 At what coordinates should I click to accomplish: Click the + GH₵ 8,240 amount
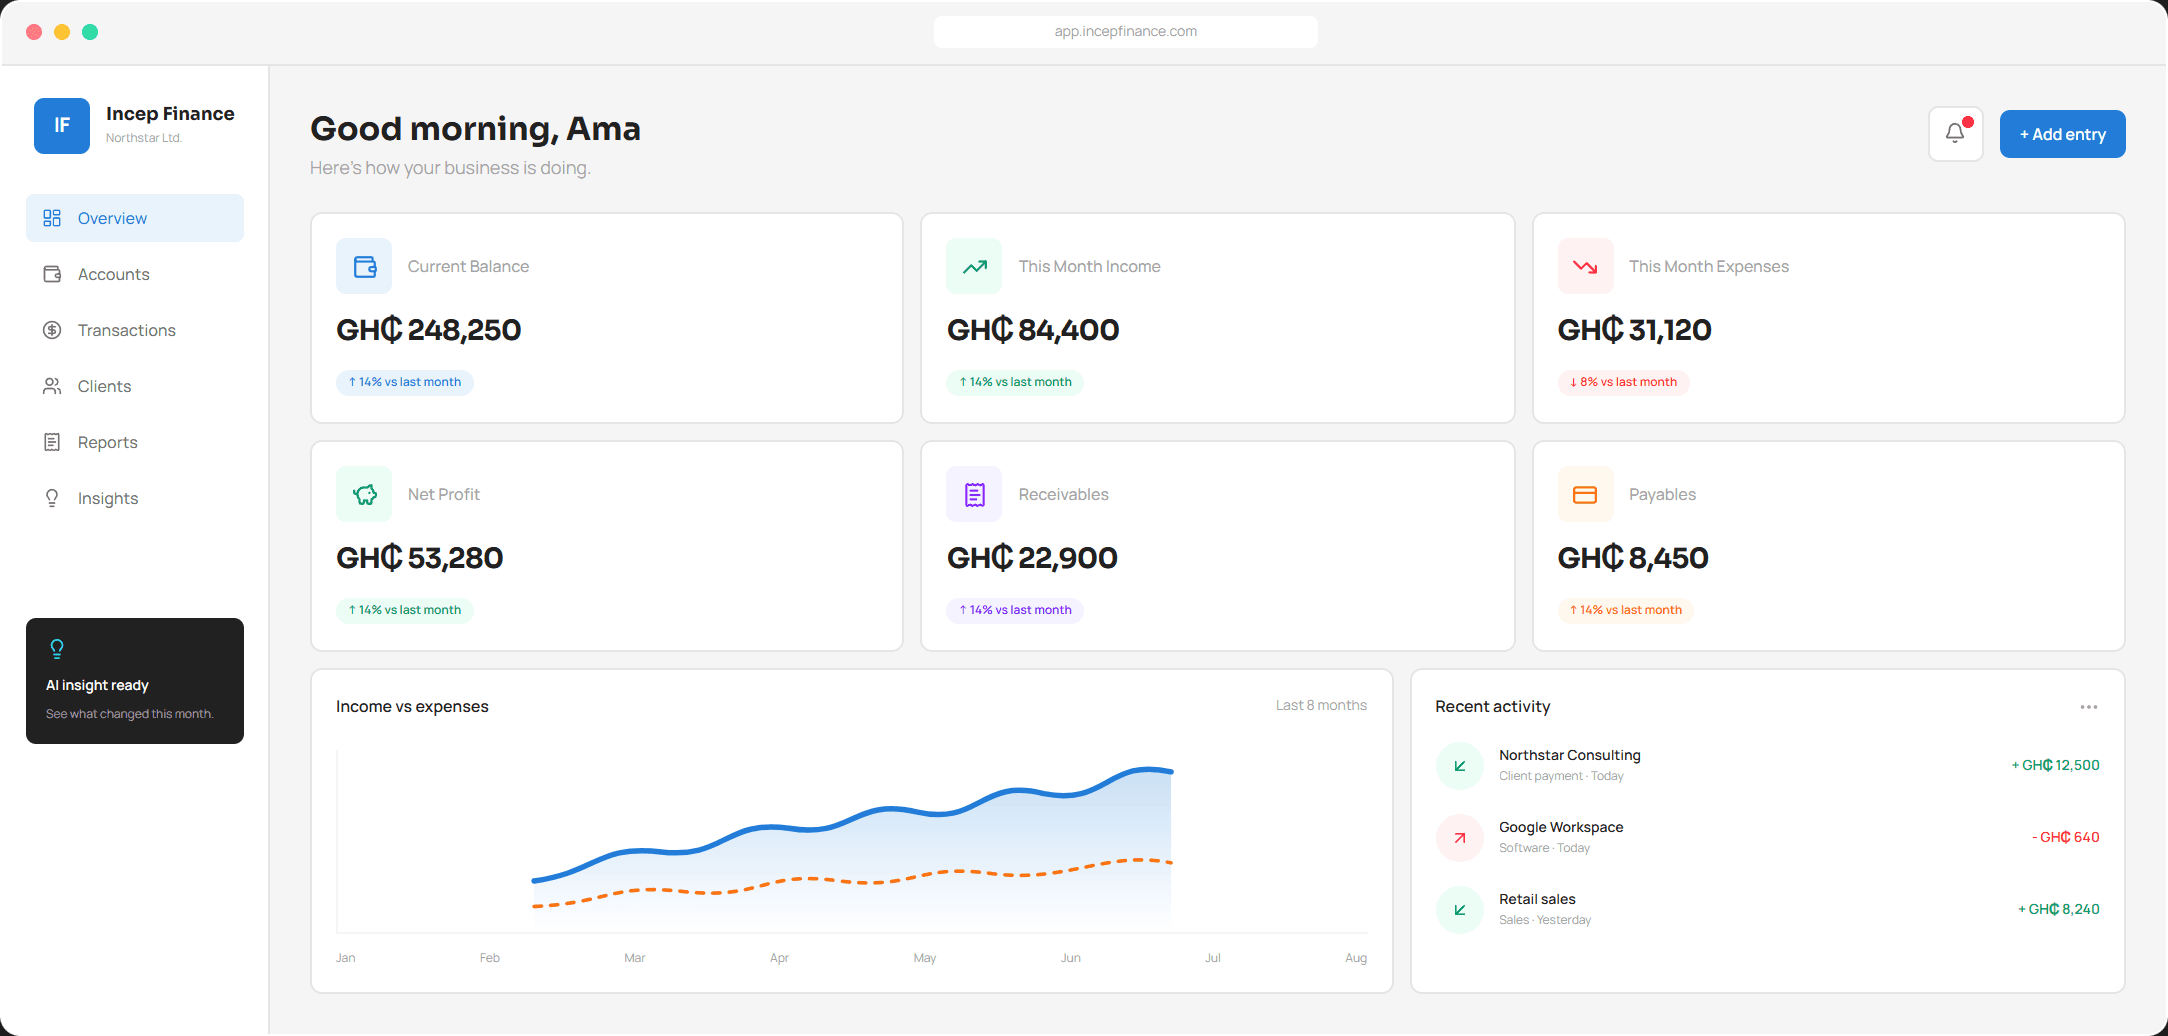coord(2058,910)
